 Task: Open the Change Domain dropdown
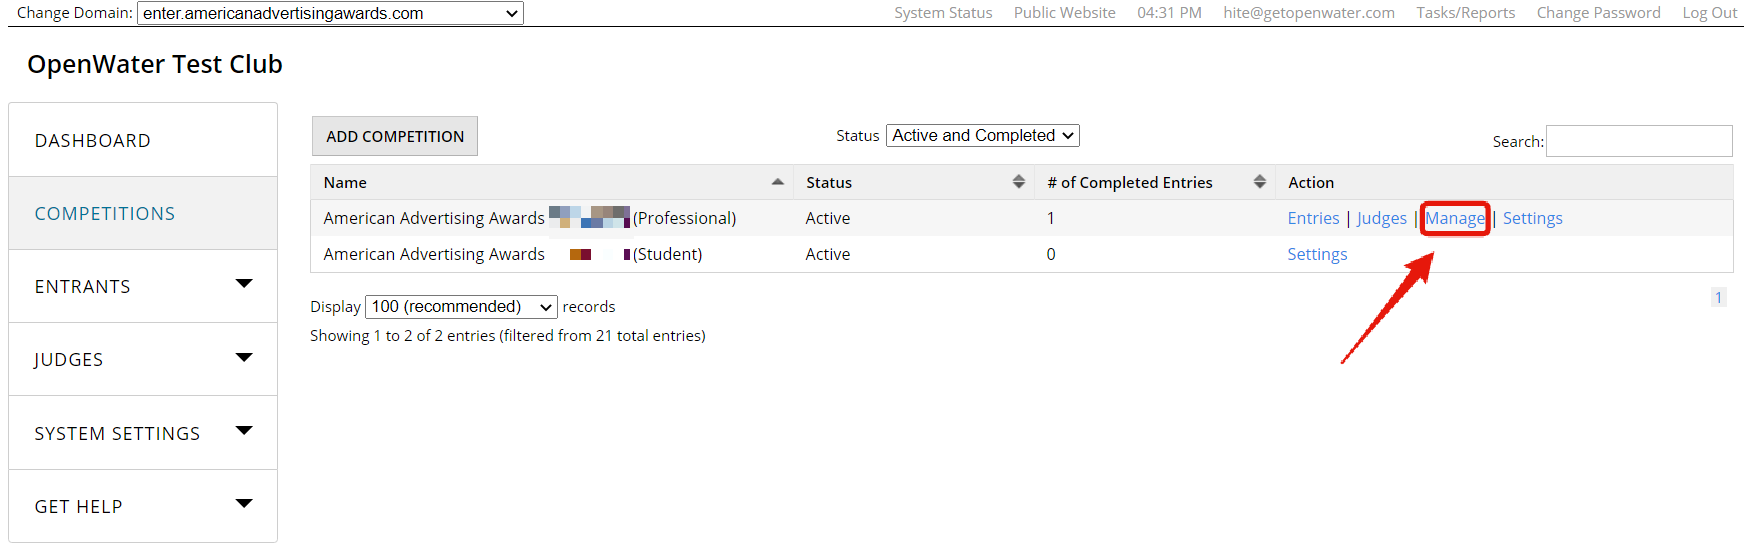330,13
